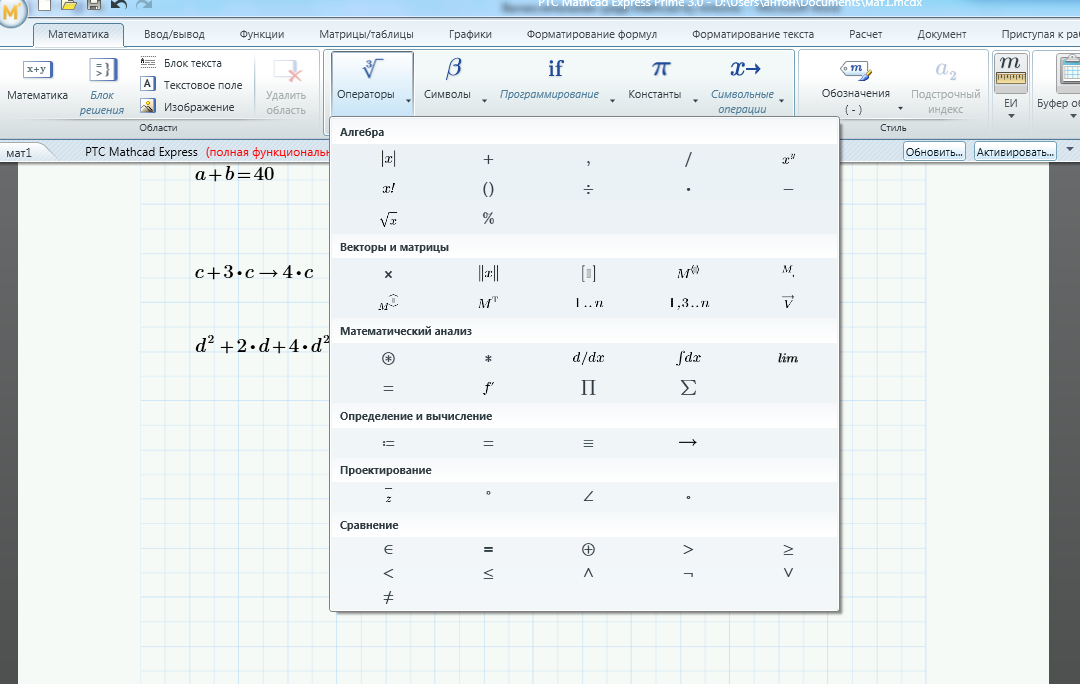Switch to the Ввод/вывод ribbon tab
This screenshot has height=684, width=1080.
(x=174, y=34)
